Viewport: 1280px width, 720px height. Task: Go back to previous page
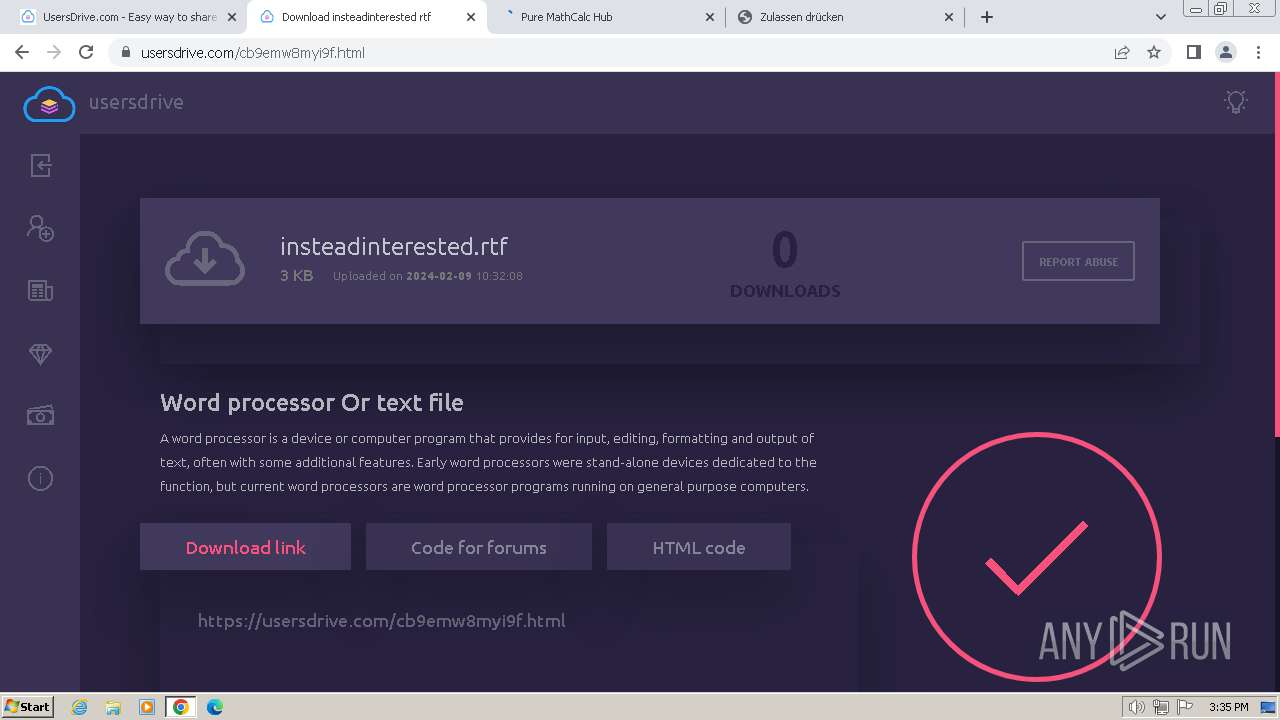point(22,52)
